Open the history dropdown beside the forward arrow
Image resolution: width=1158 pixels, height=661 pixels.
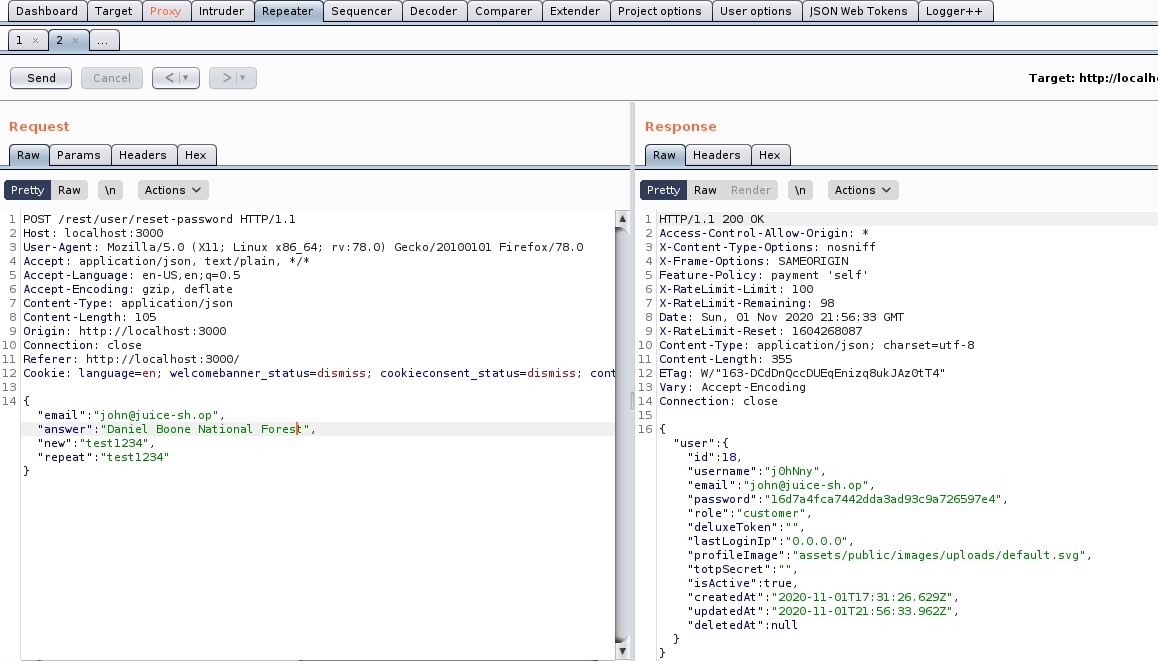point(240,77)
